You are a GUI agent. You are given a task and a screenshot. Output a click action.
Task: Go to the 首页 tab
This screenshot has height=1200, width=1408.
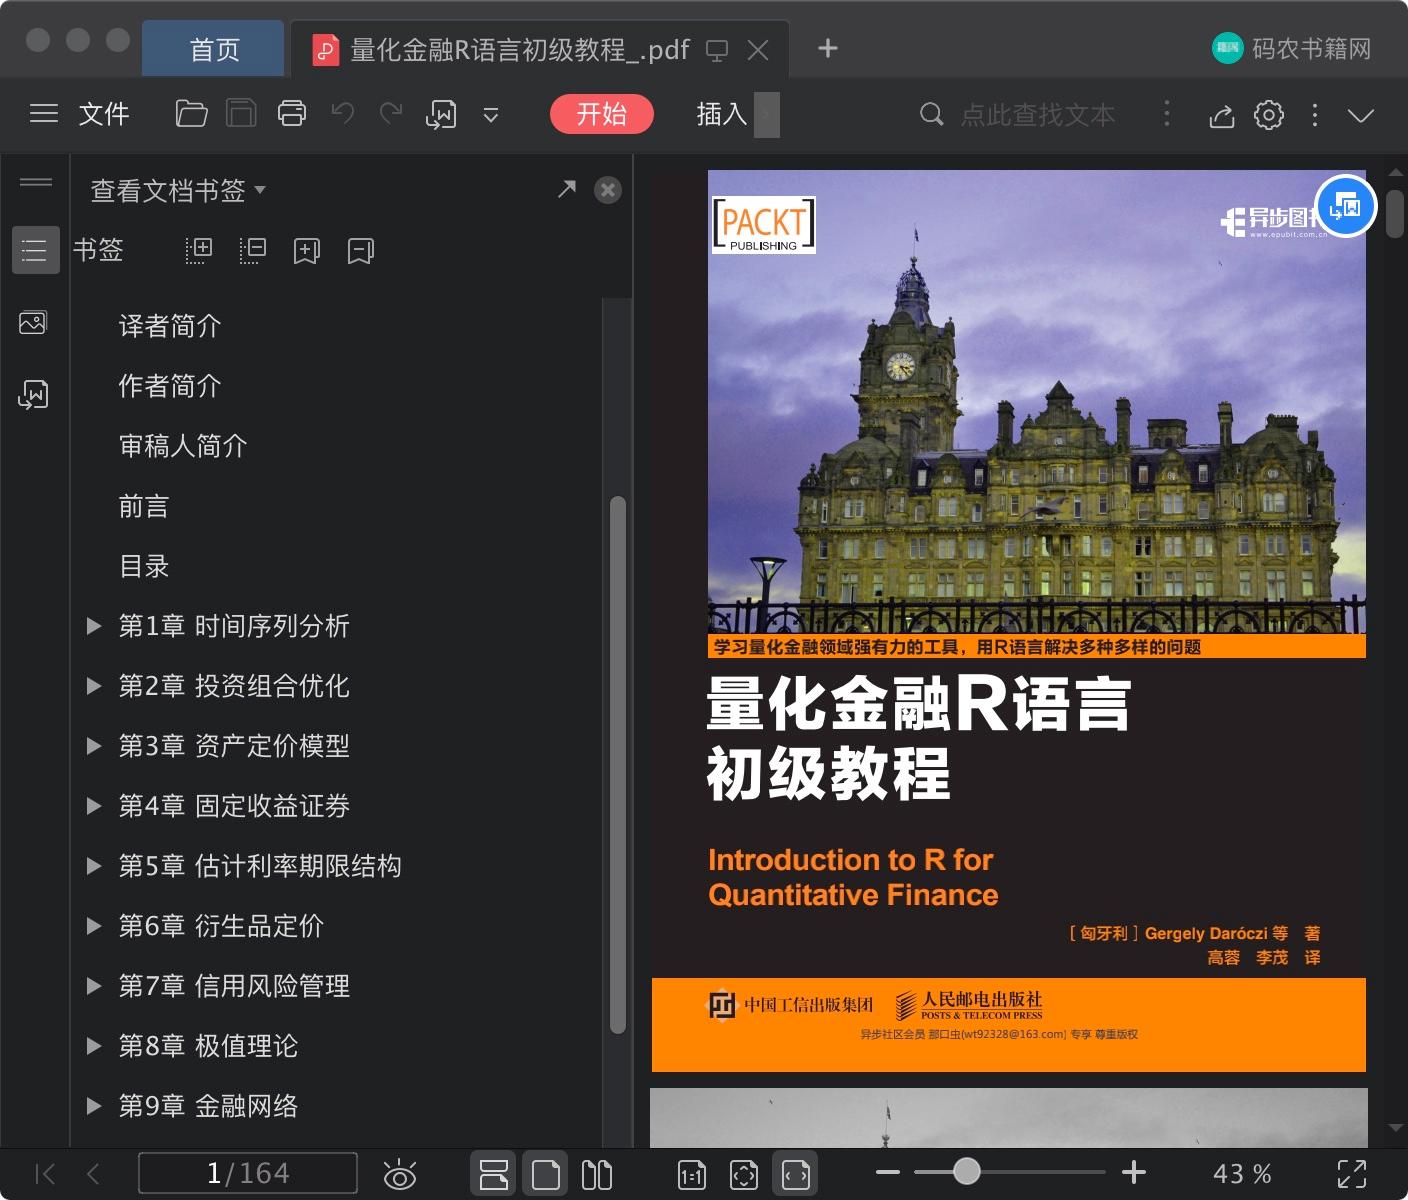tap(214, 49)
